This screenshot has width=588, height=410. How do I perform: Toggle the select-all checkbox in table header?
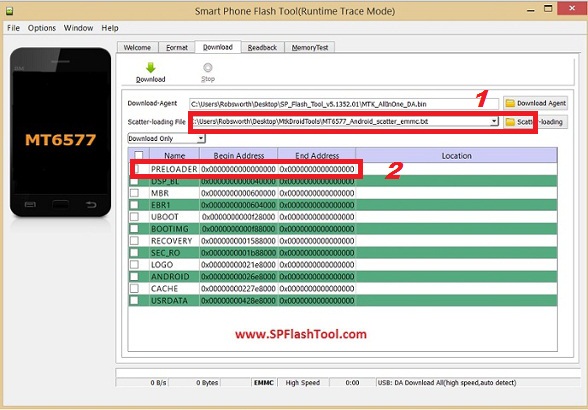tap(139, 155)
